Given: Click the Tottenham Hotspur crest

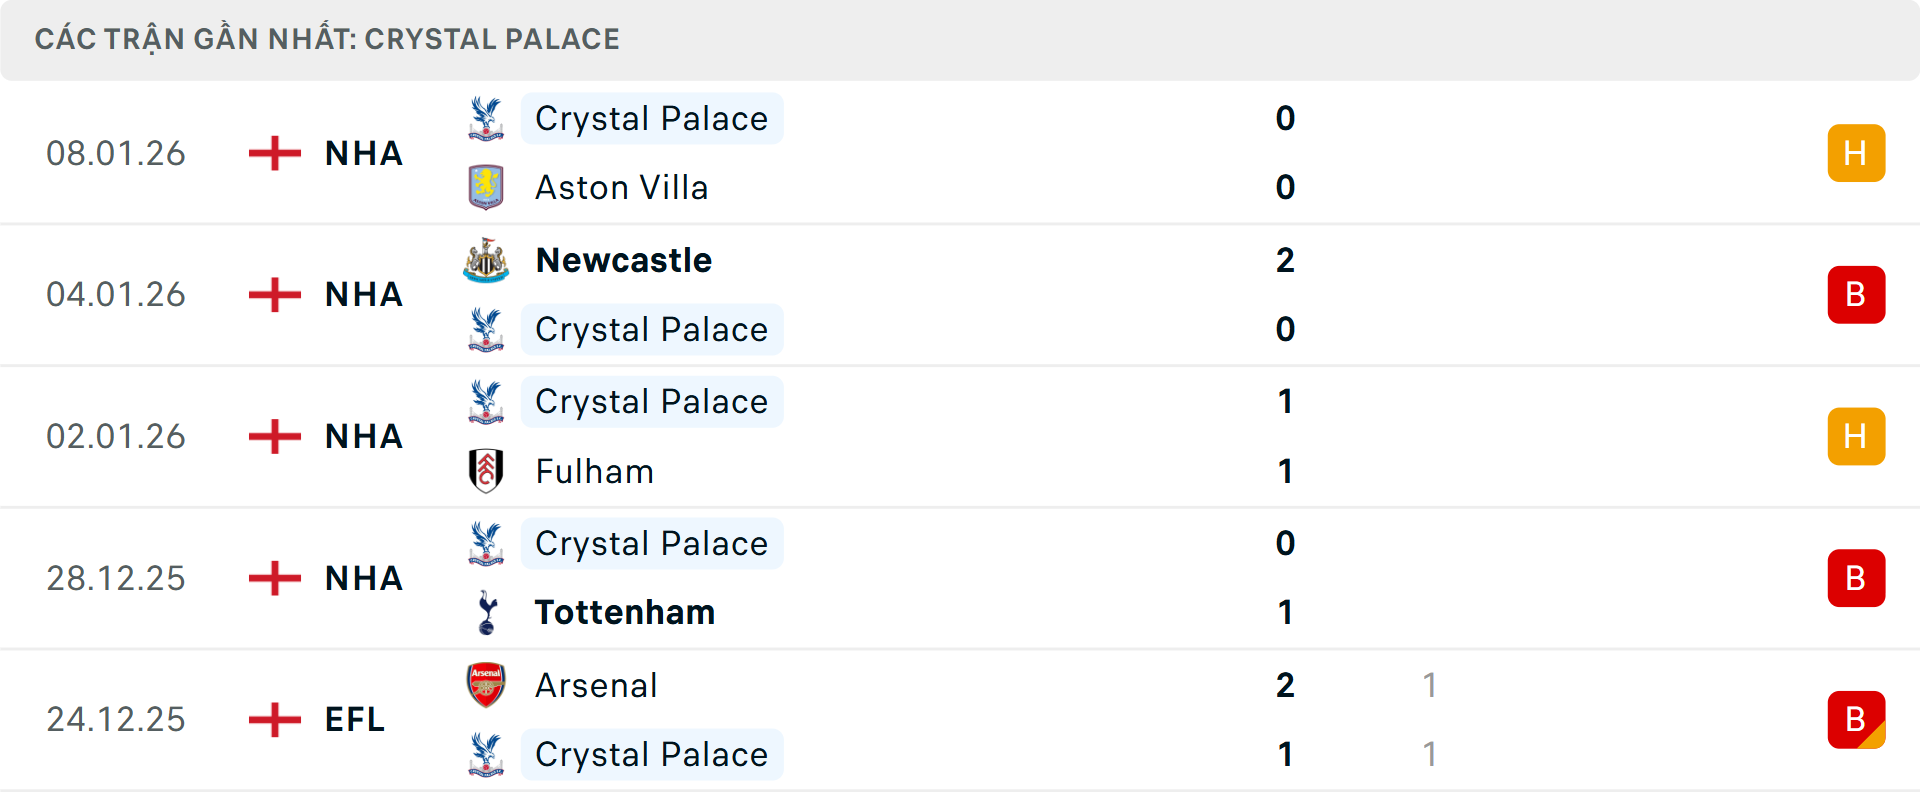Looking at the screenshot, I should [x=486, y=612].
